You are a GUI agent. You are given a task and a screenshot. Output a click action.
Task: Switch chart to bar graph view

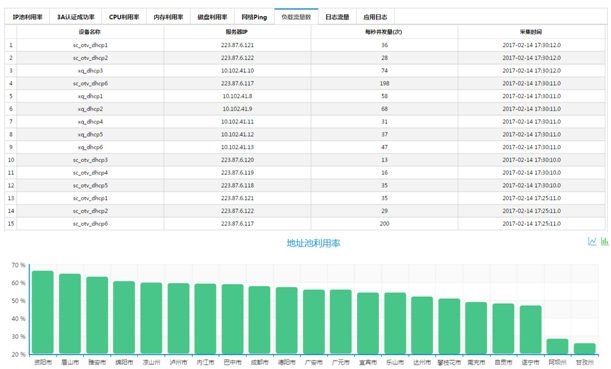click(x=604, y=242)
